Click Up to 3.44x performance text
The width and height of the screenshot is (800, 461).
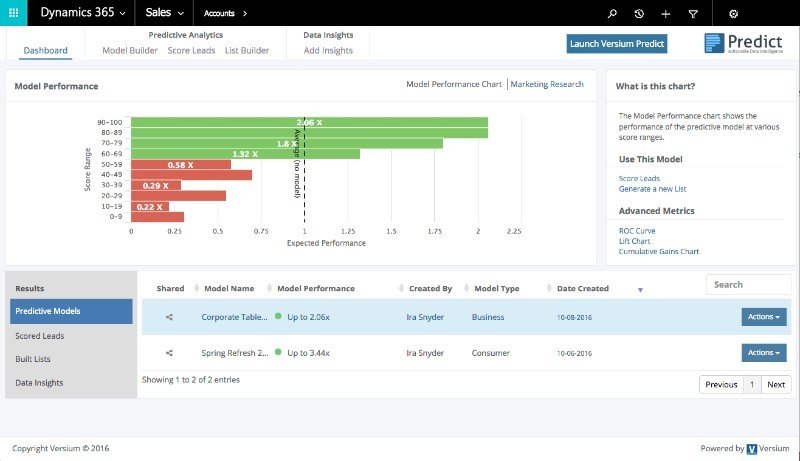pyautogui.click(x=308, y=353)
